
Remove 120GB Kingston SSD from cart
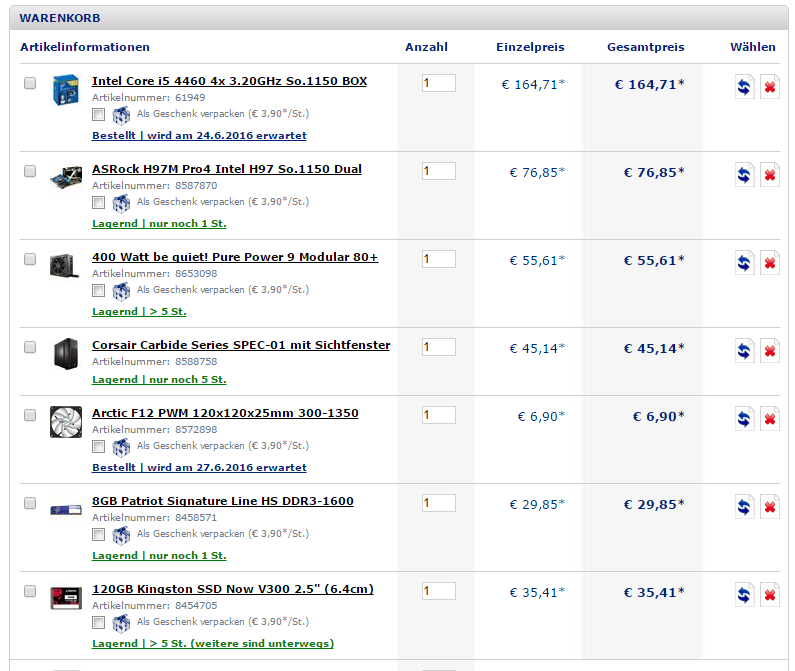point(770,594)
